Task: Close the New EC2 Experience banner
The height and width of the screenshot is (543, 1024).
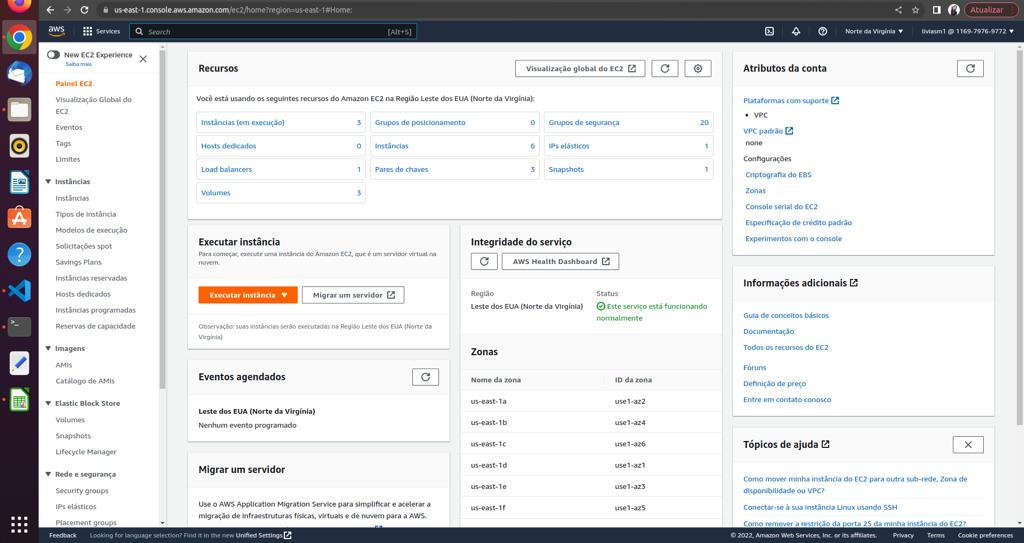Action: (143, 59)
